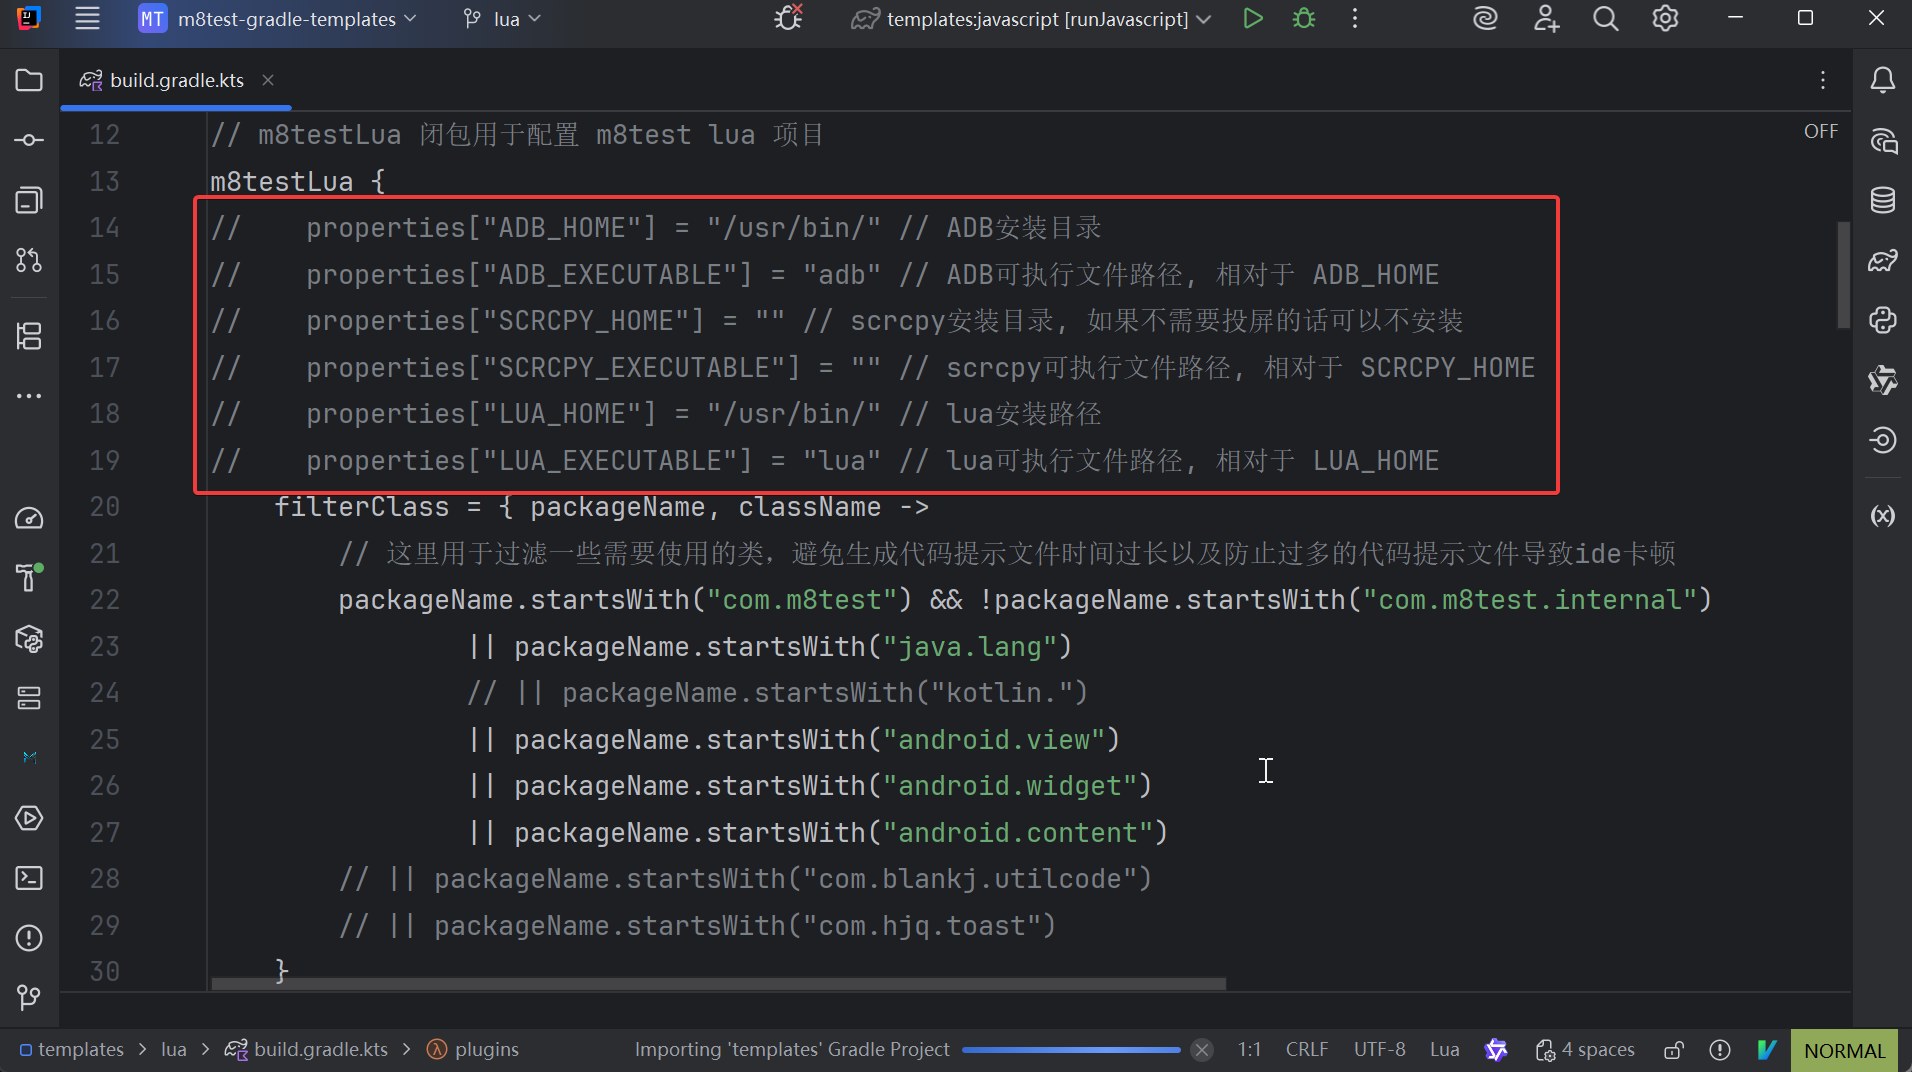Open the Notifications bell panel

pos(1882,80)
